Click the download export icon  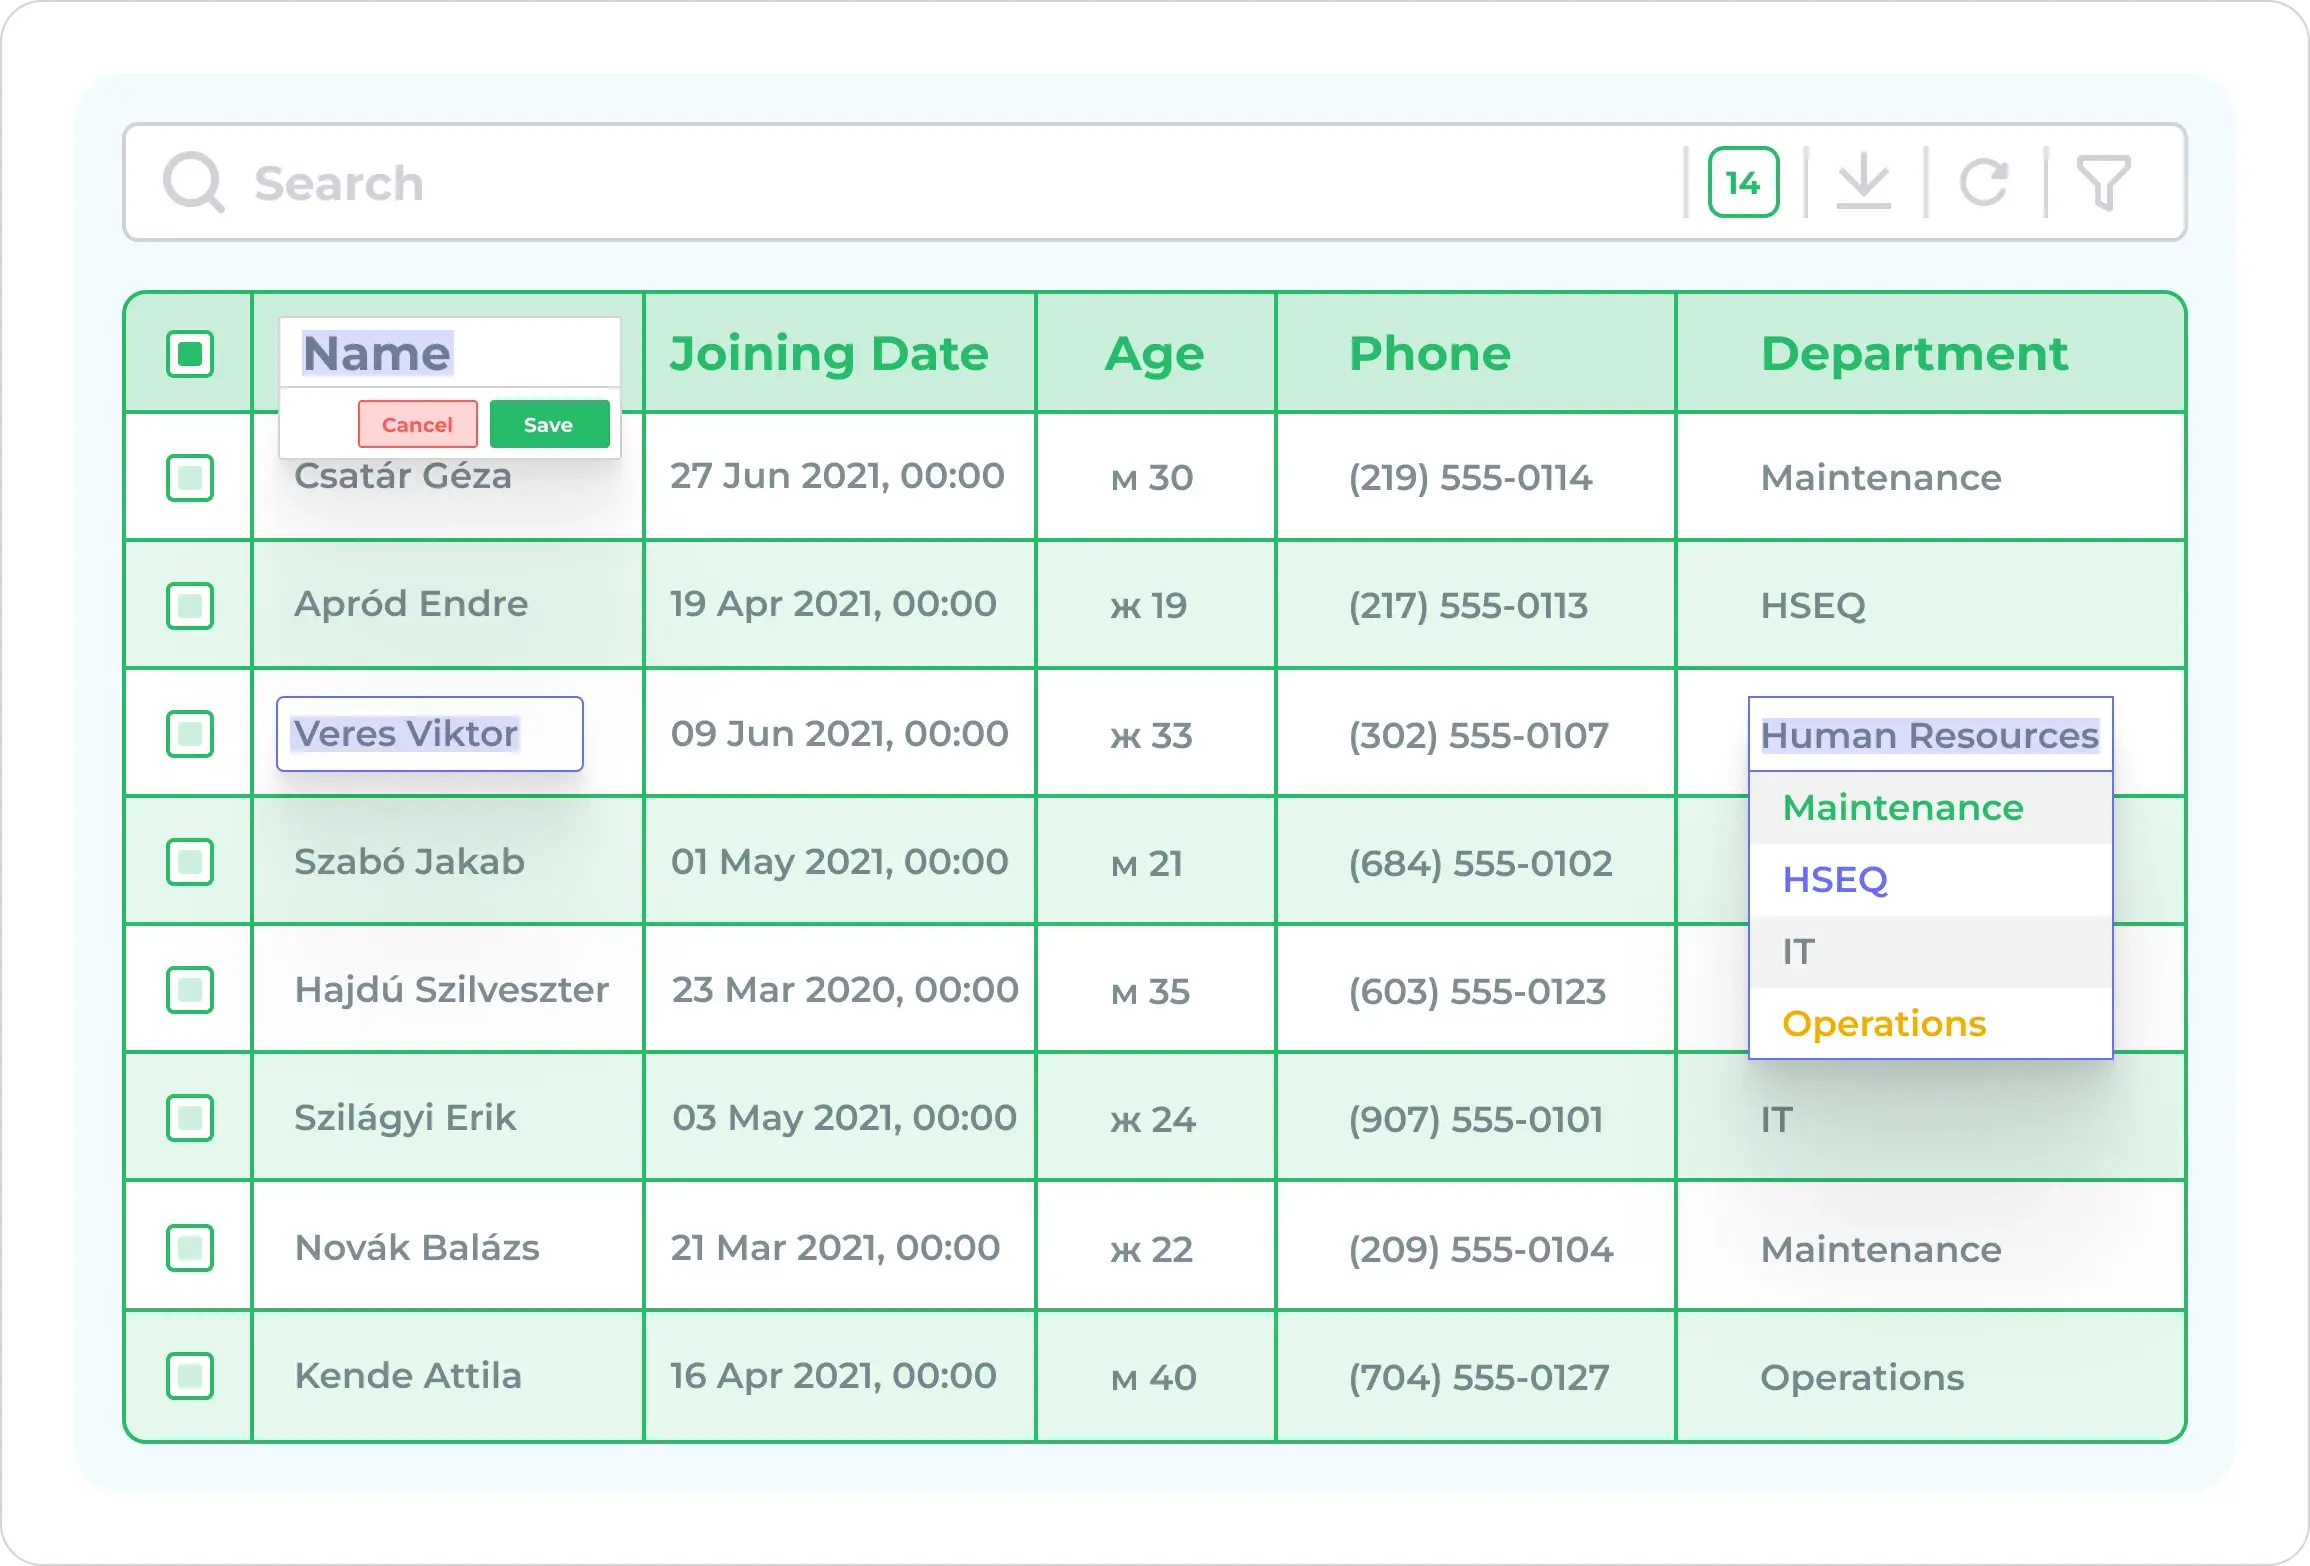[x=1863, y=183]
